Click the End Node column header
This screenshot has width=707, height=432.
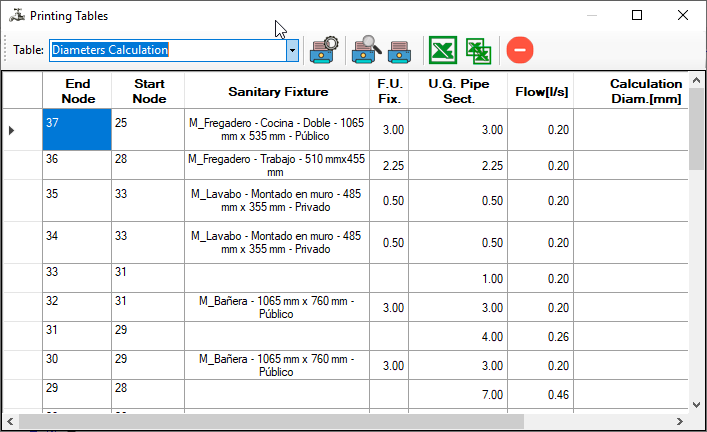pos(77,91)
